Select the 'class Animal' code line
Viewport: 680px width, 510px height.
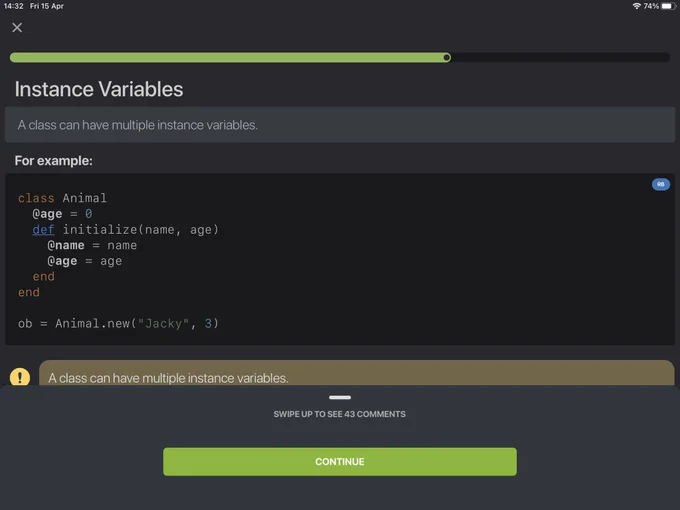point(62,198)
